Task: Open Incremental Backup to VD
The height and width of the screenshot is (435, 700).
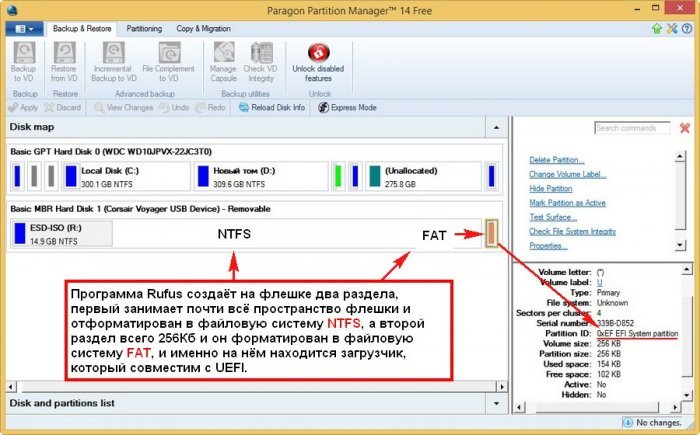Action: point(113,62)
